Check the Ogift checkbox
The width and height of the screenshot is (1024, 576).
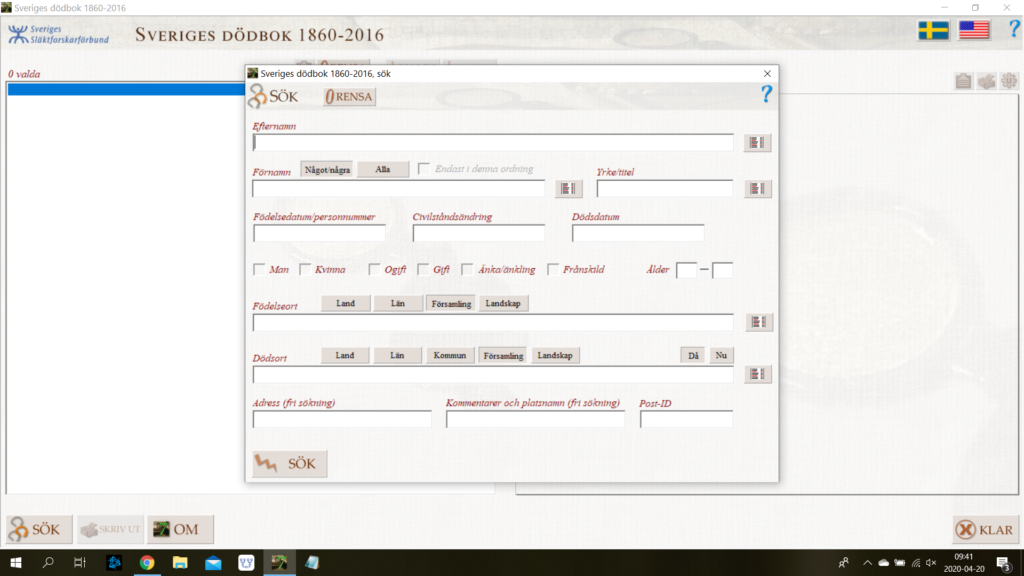374,270
